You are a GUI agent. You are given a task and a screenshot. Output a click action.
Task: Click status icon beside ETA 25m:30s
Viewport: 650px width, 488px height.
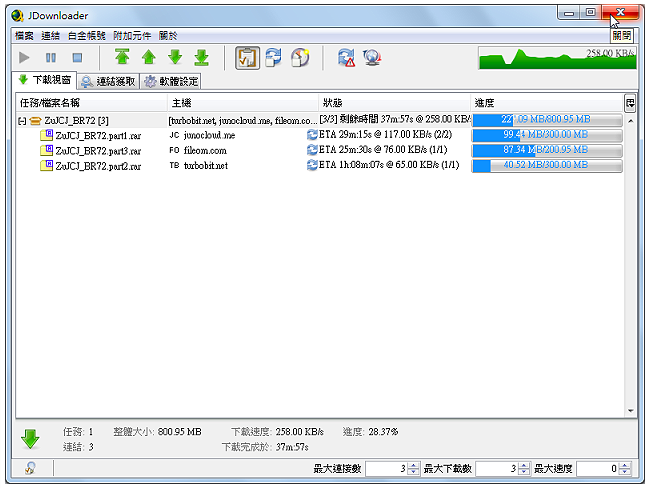pyautogui.click(x=312, y=150)
